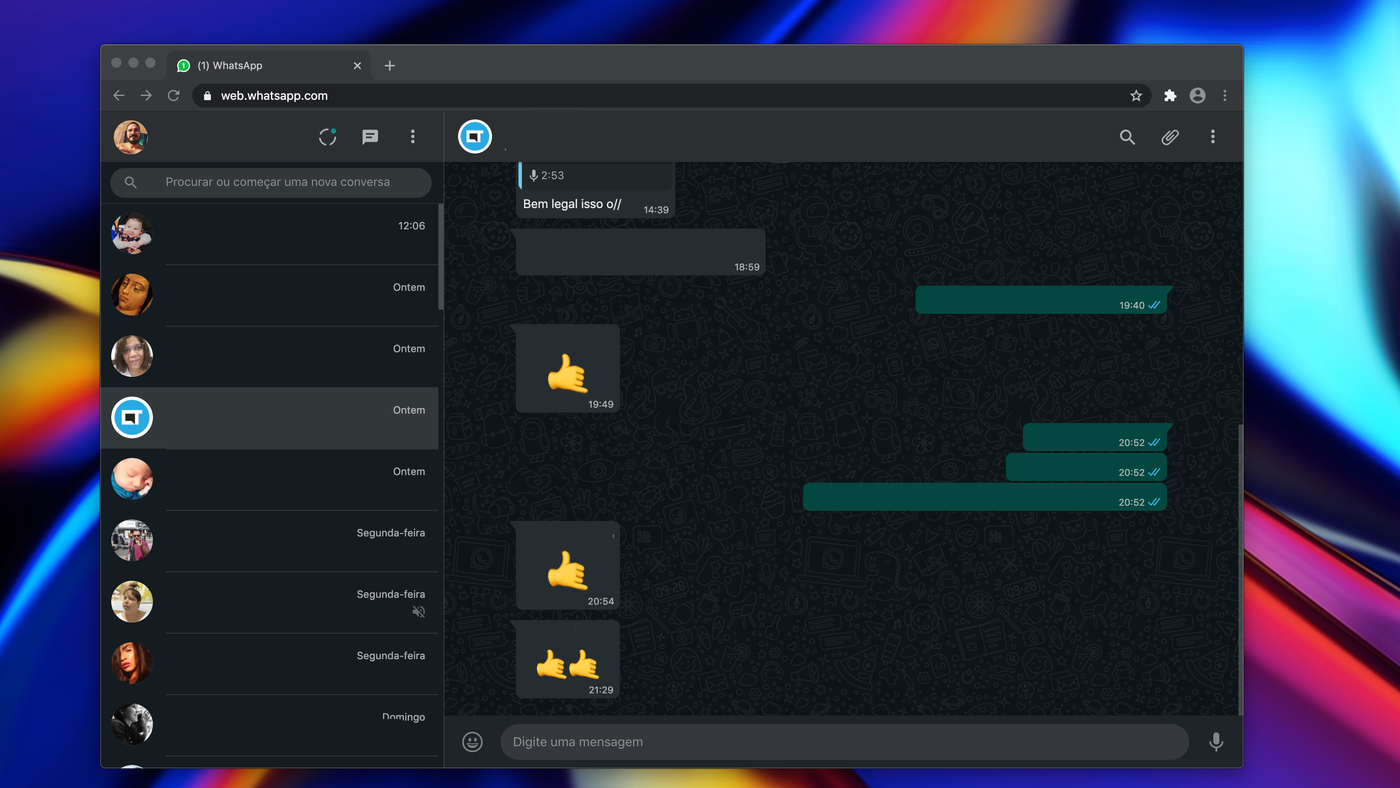Screen dimensions: 1400x788
Task: Open chat header contact avatar
Action: (475, 137)
